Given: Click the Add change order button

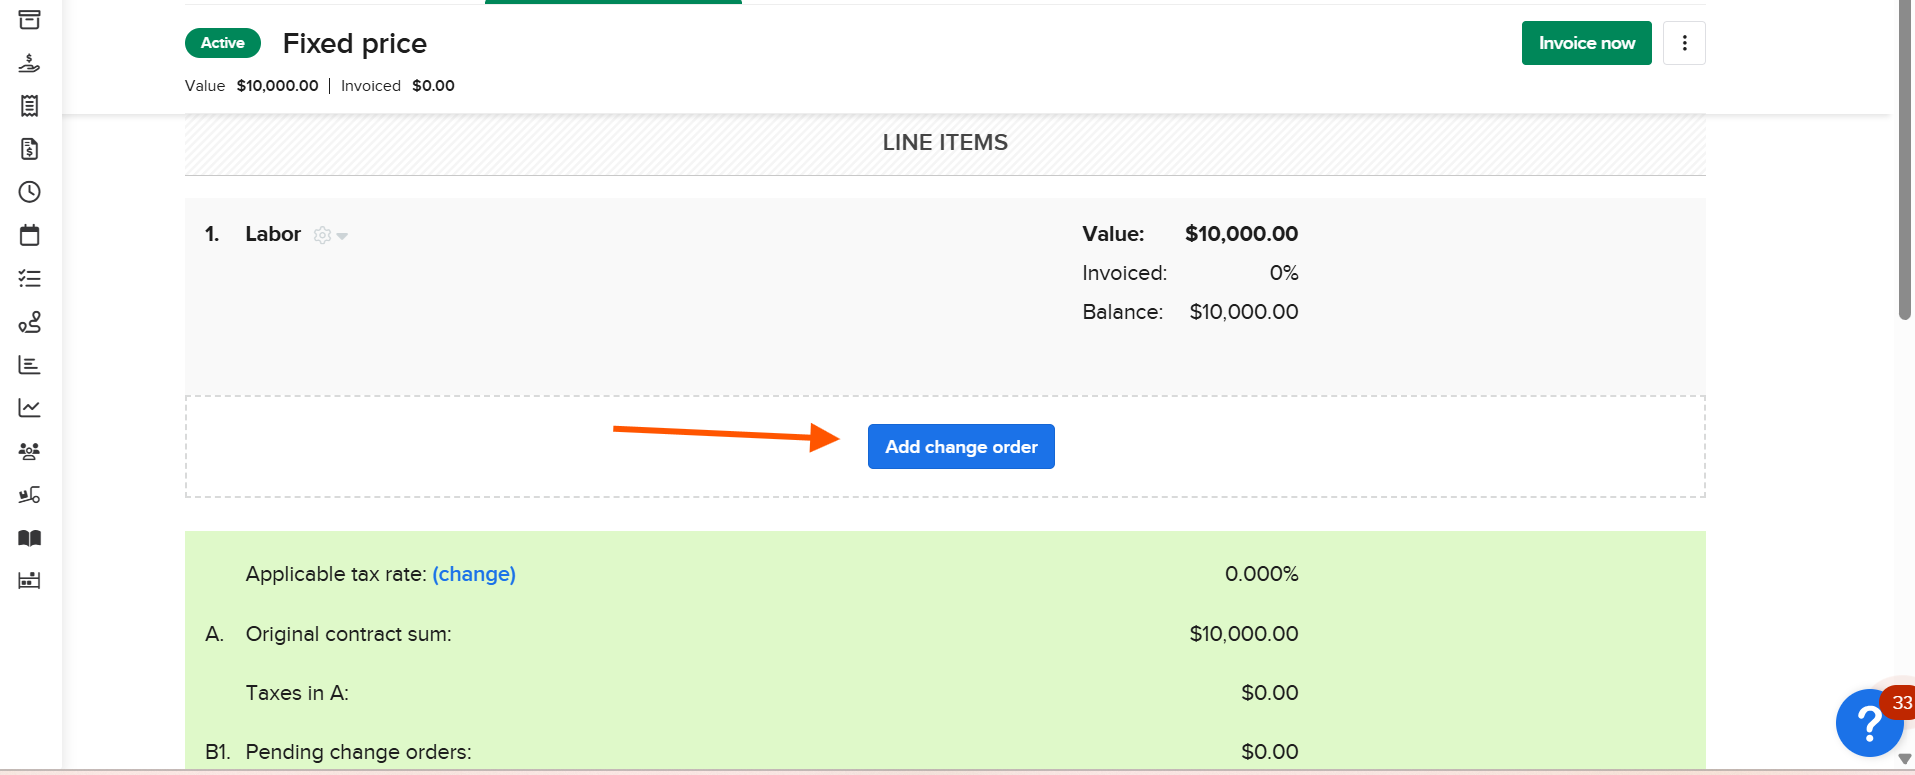Looking at the screenshot, I should point(961,447).
